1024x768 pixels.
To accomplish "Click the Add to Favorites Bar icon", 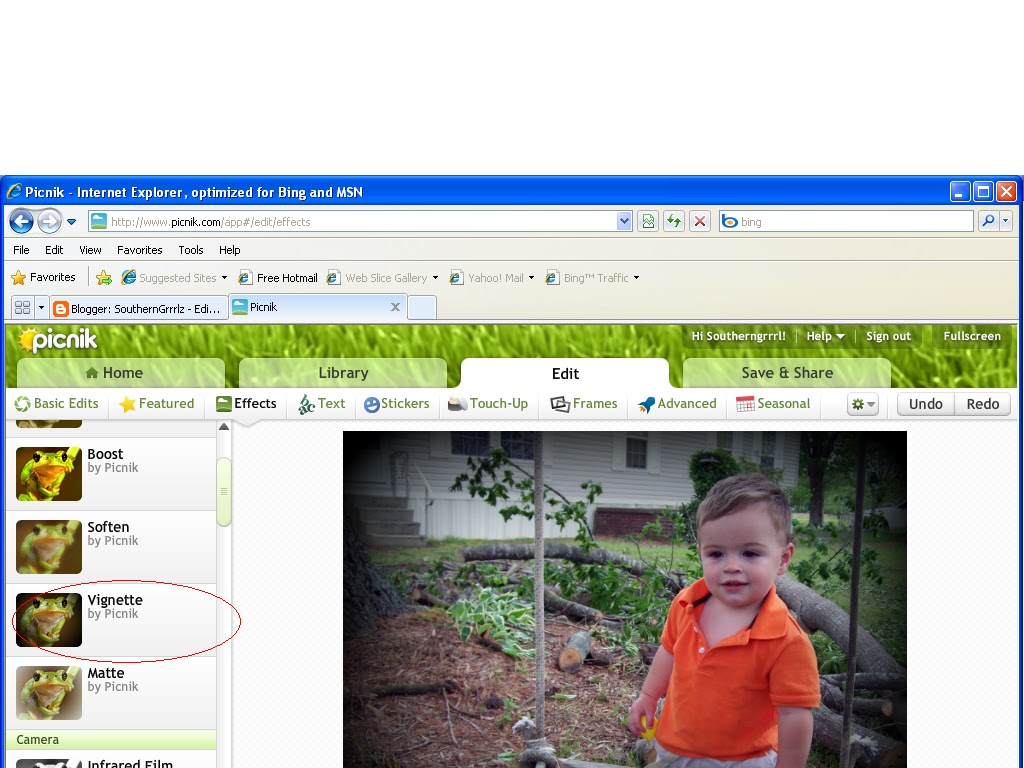I will coord(104,278).
